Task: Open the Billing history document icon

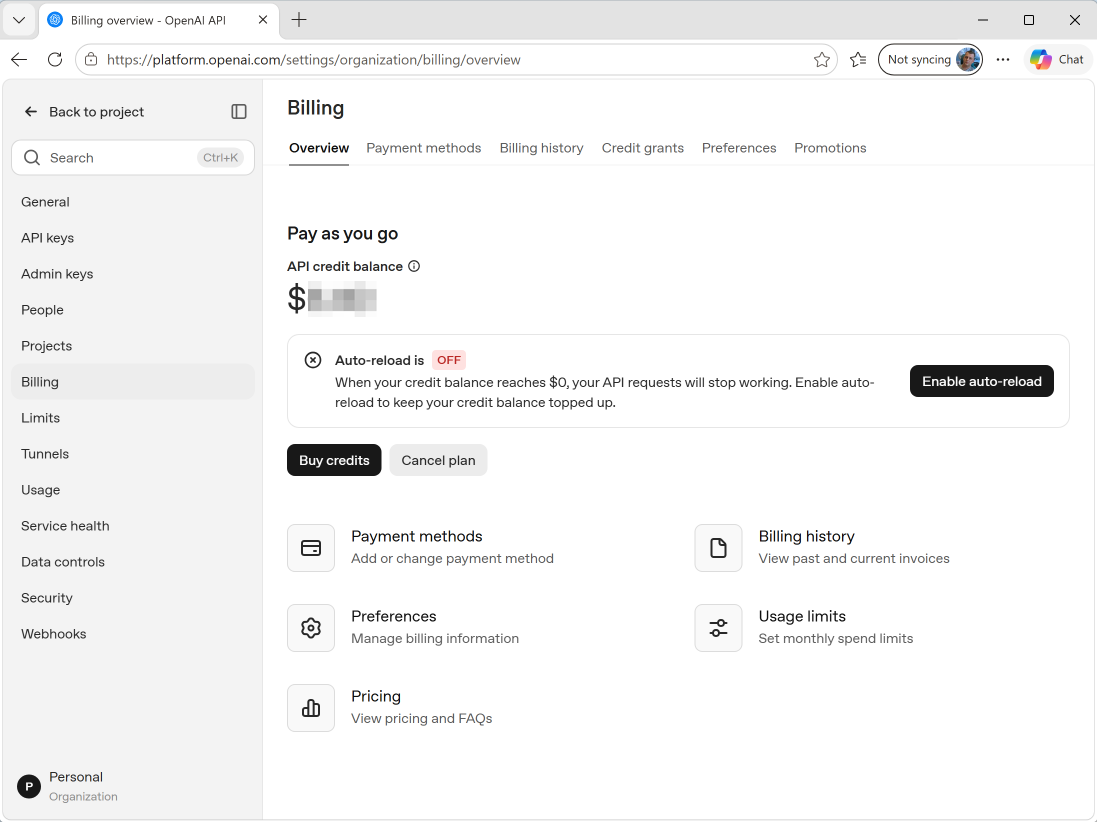Action: click(719, 548)
